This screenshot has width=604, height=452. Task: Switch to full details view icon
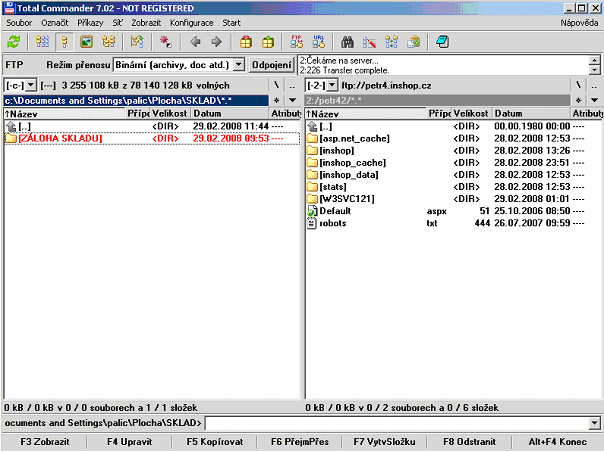(64, 42)
